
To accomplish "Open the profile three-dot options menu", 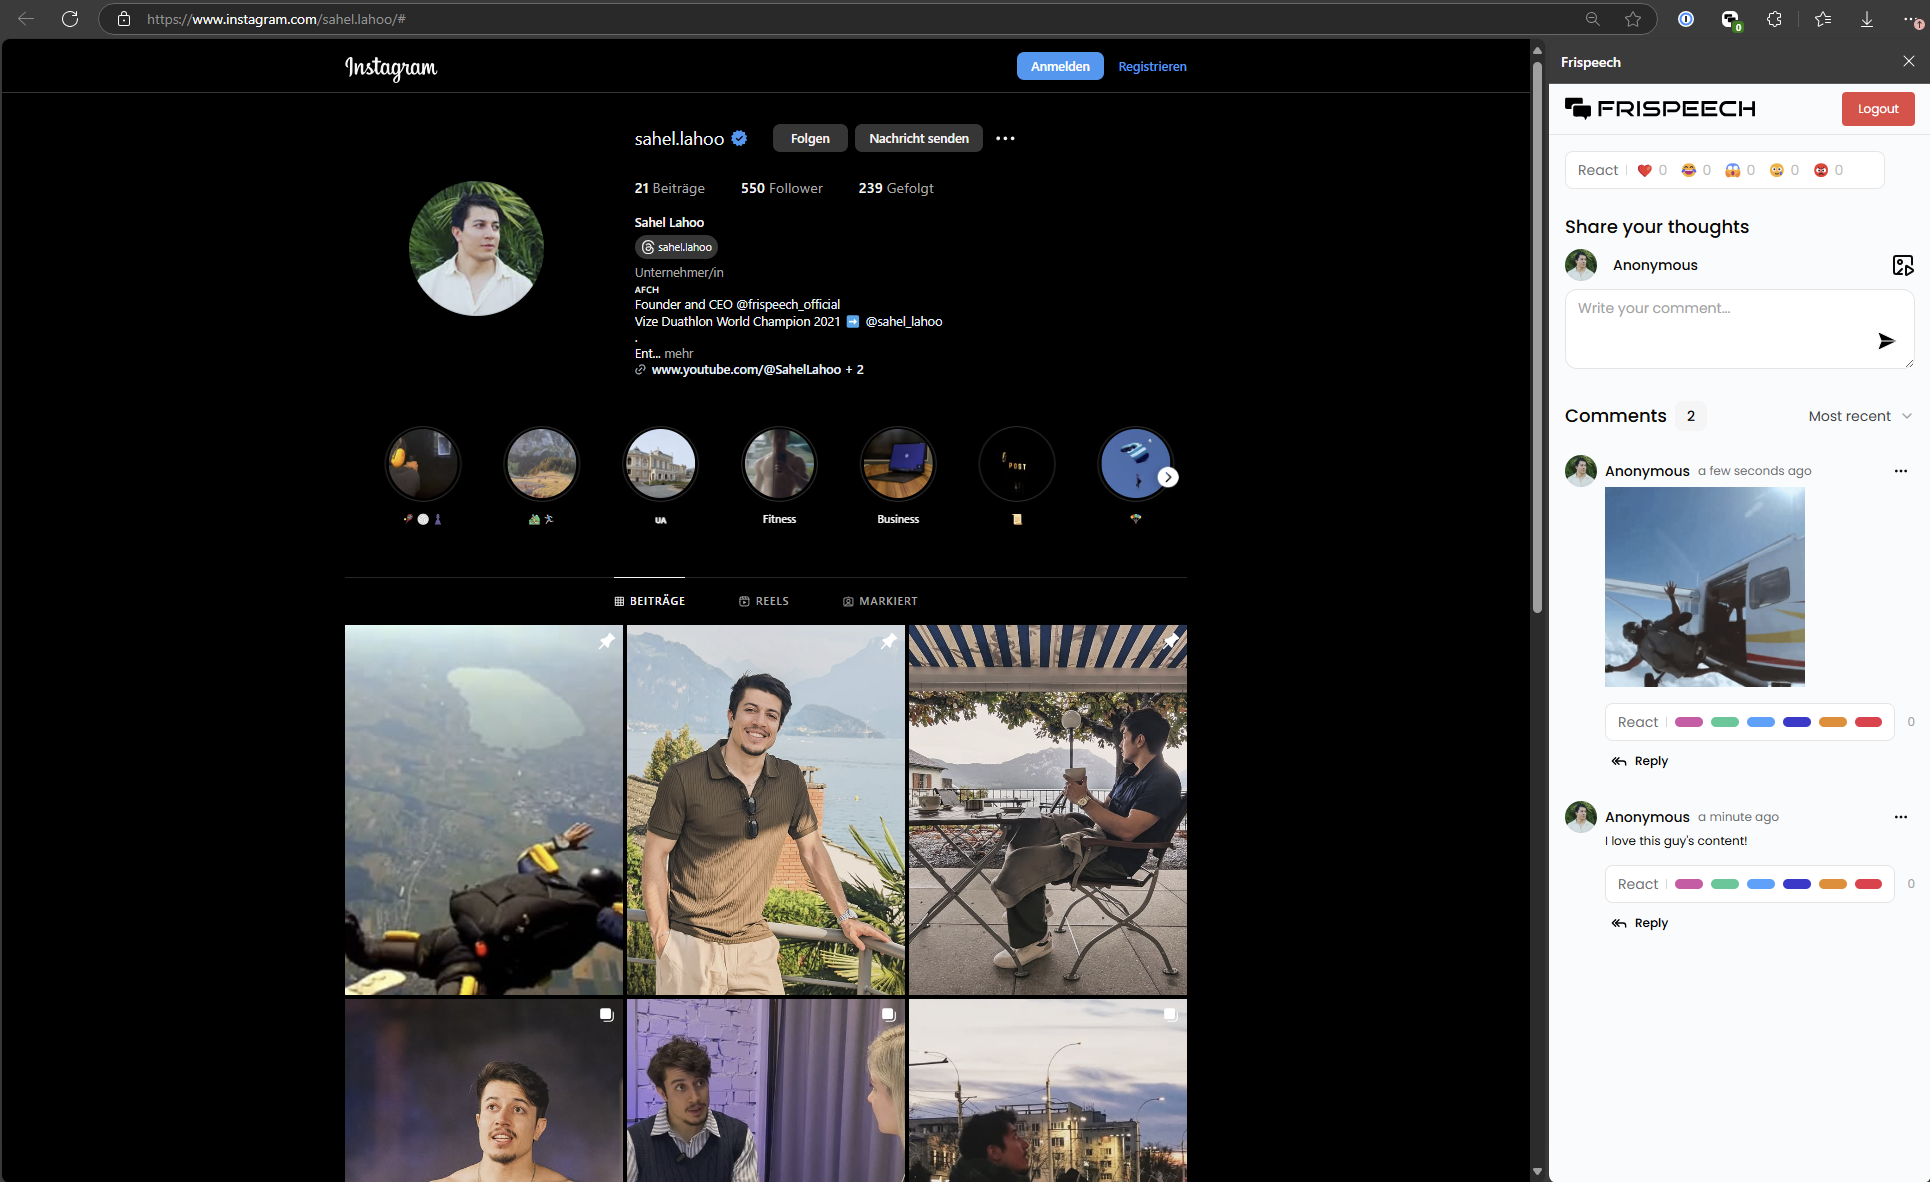I will 1005,138.
